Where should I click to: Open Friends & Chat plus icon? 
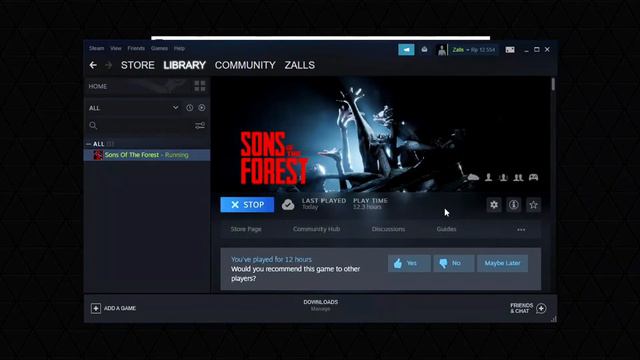[x=541, y=308]
